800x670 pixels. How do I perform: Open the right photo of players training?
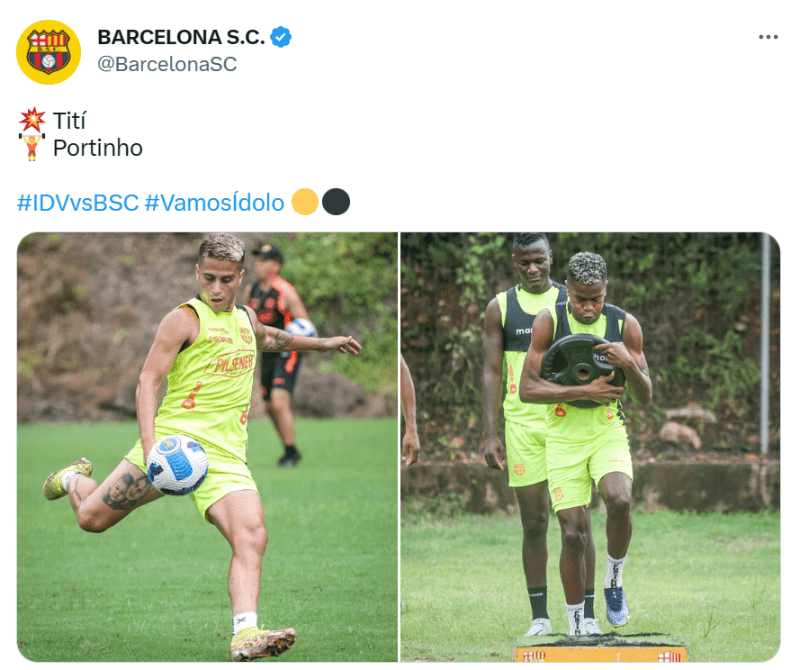[590, 447]
